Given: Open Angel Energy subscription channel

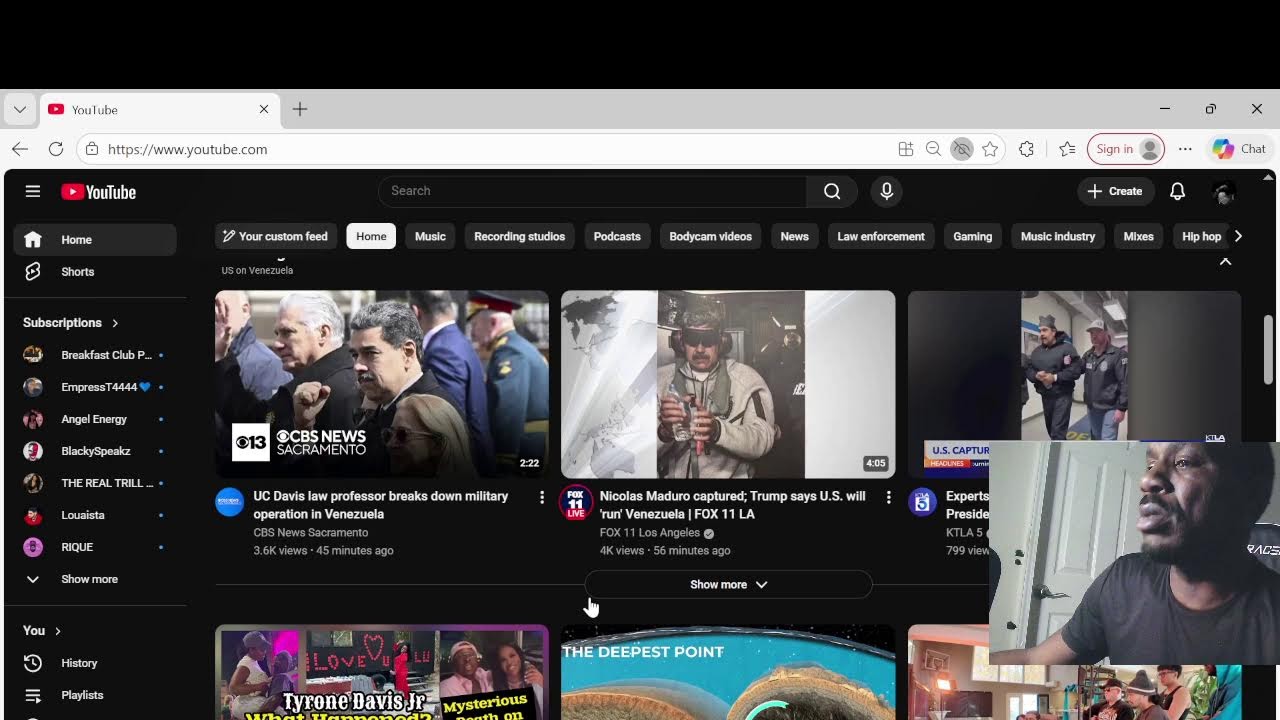Looking at the screenshot, I should [x=95, y=419].
